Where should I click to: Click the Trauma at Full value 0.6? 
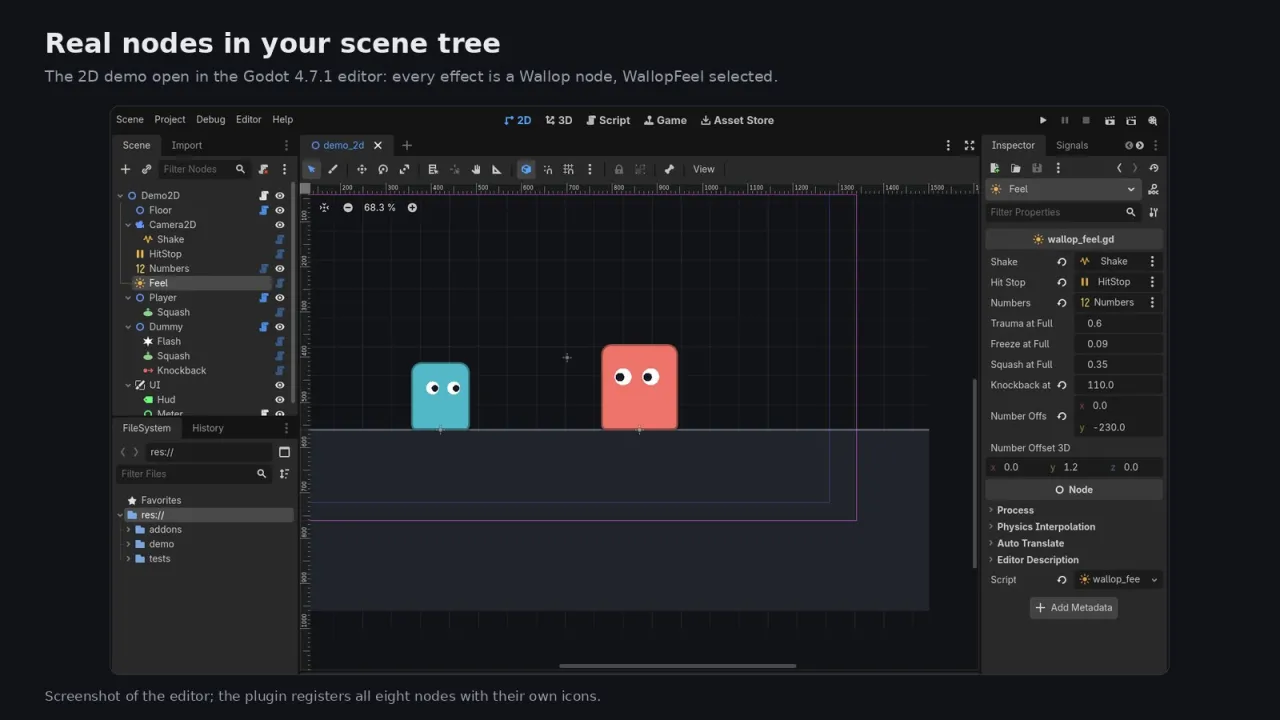(x=1118, y=324)
